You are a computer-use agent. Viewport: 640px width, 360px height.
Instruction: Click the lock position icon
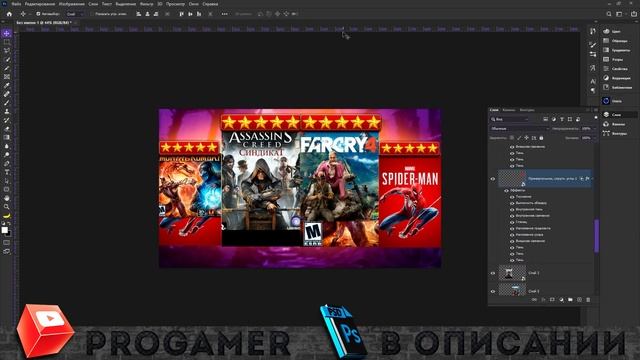coord(527,138)
